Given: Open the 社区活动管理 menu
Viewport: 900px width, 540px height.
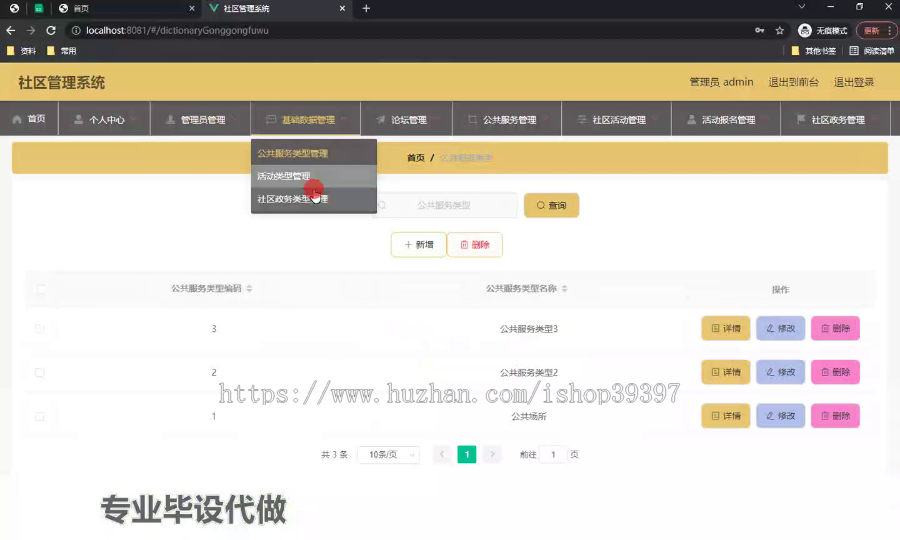Looking at the screenshot, I should tap(616, 119).
